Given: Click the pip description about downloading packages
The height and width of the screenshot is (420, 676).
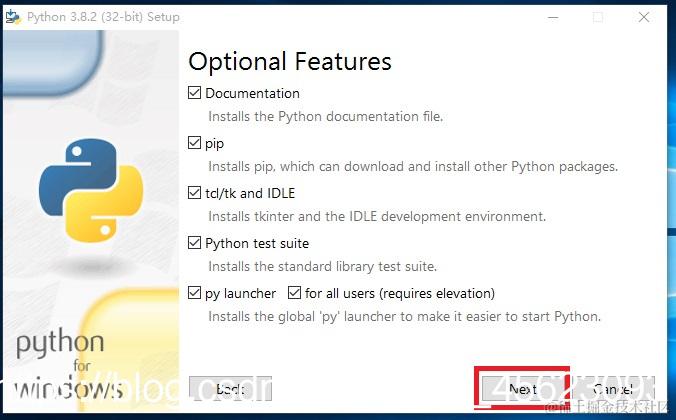Looking at the screenshot, I should point(413,166).
